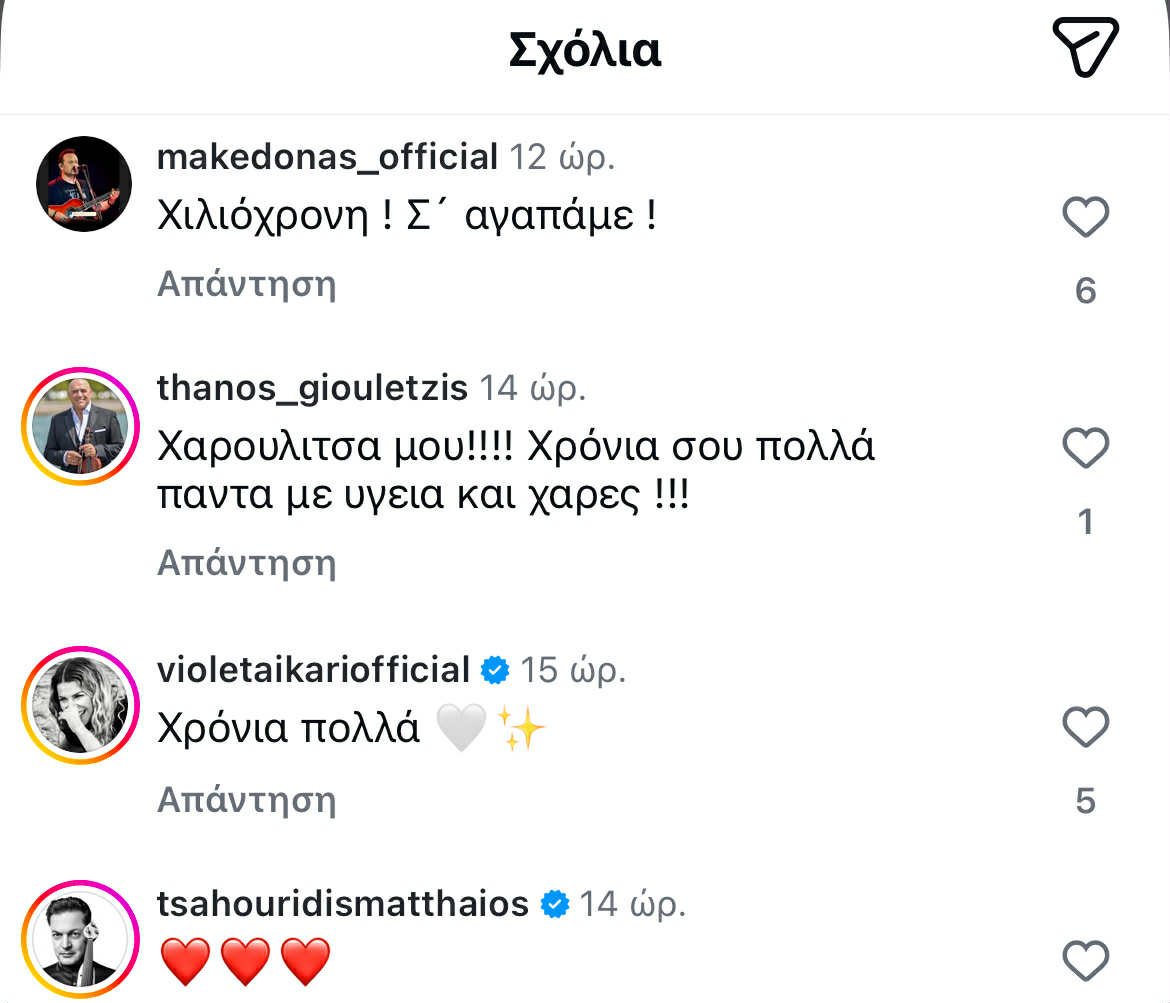Screen dimensions: 1170x1003
Task: Like violetaikariofficial's comment
Action: pyautogui.click(x=1085, y=727)
